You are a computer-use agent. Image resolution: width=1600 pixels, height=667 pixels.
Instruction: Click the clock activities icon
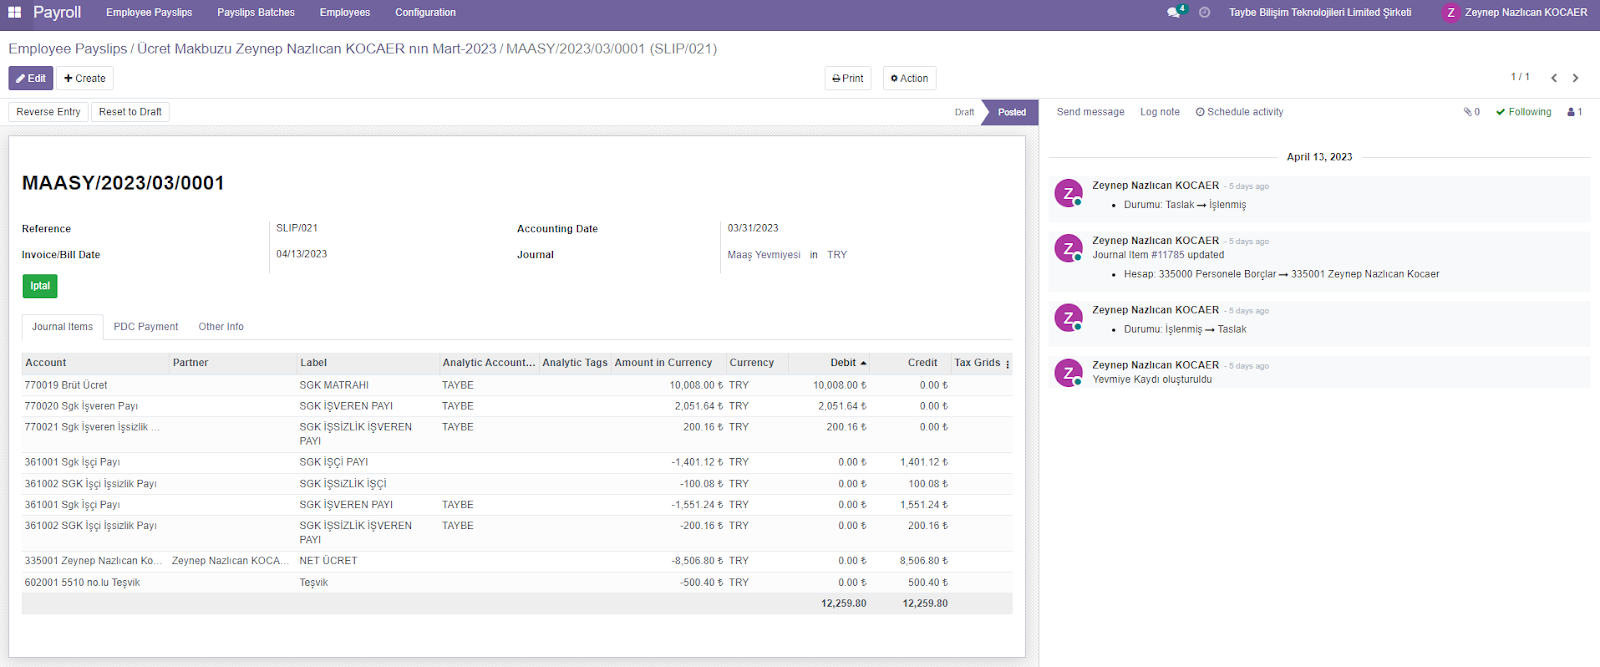tap(1204, 13)
